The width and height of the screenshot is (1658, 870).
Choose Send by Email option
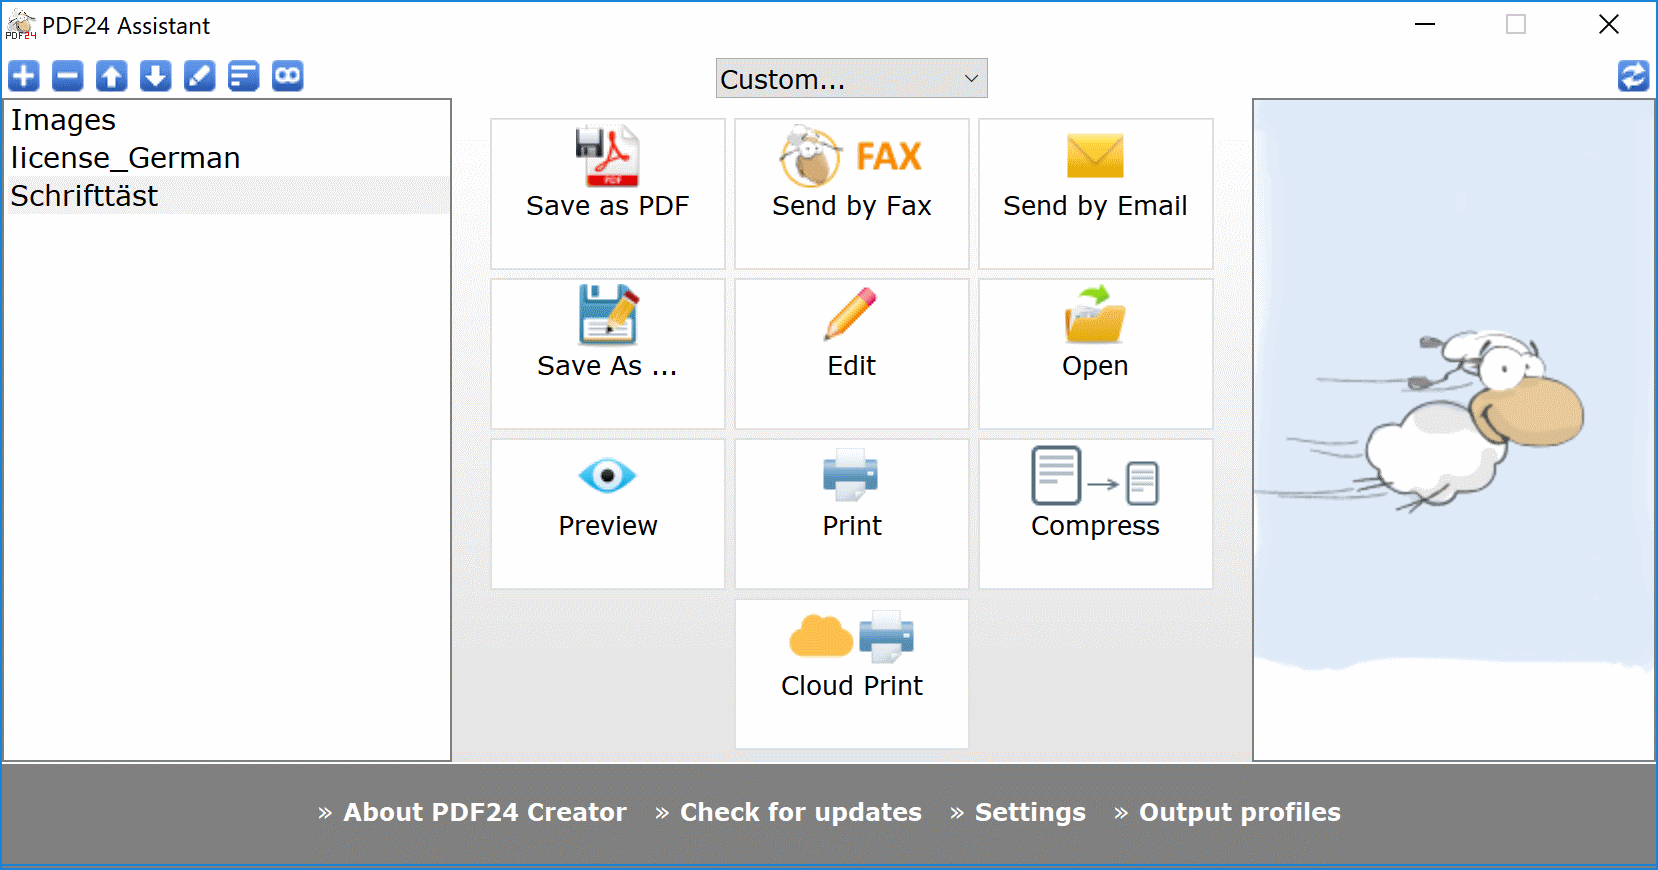pos(1095,193)
